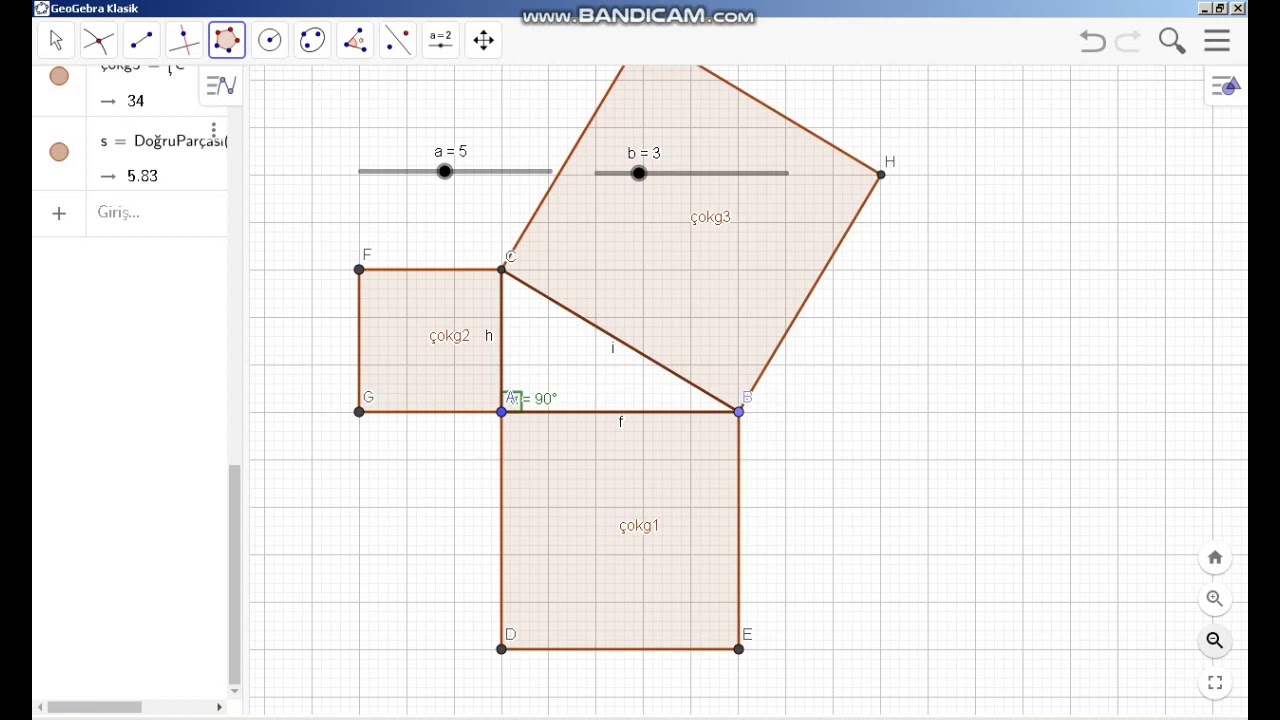The image size is (1280, 720).
Task: Select point D of bottom square
Action: tap(502, 649)
